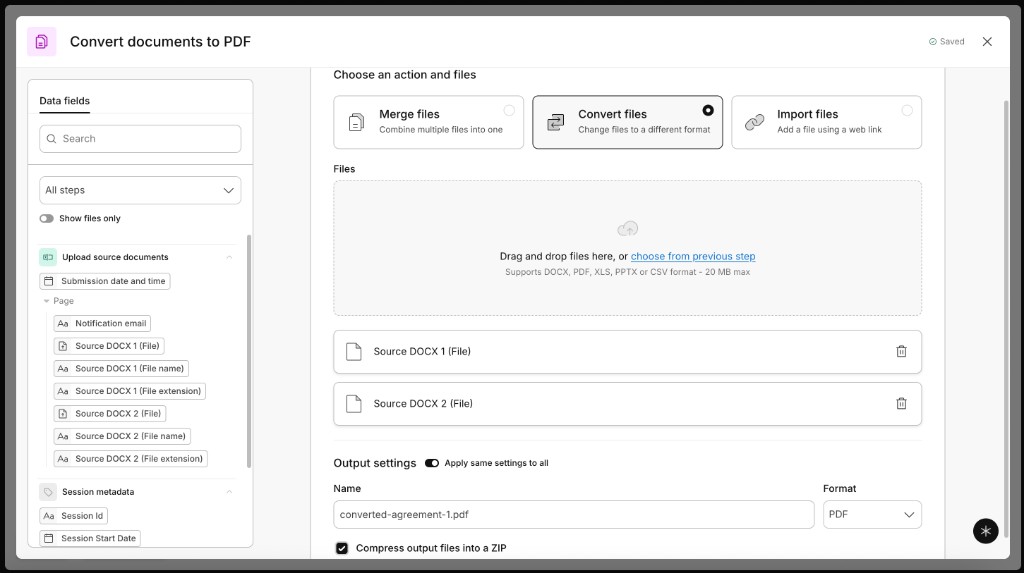Click the output Name input field

573,515
